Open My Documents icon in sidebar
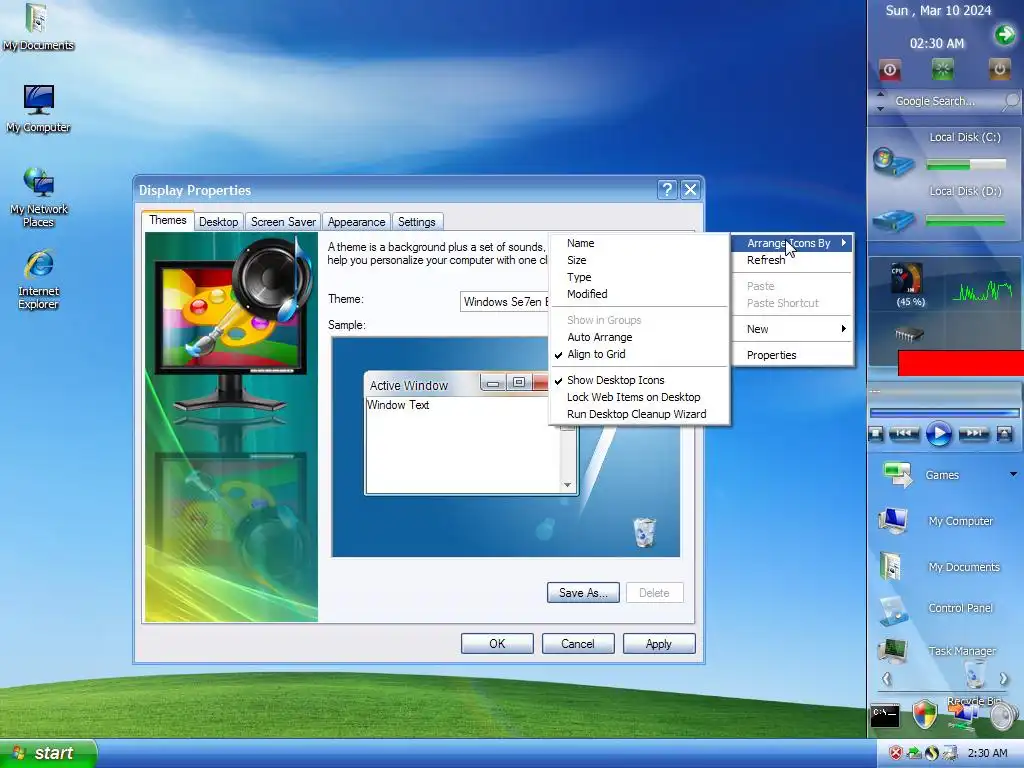The image size is (1024, 768). pyautogui.click(x=891, y=566)
